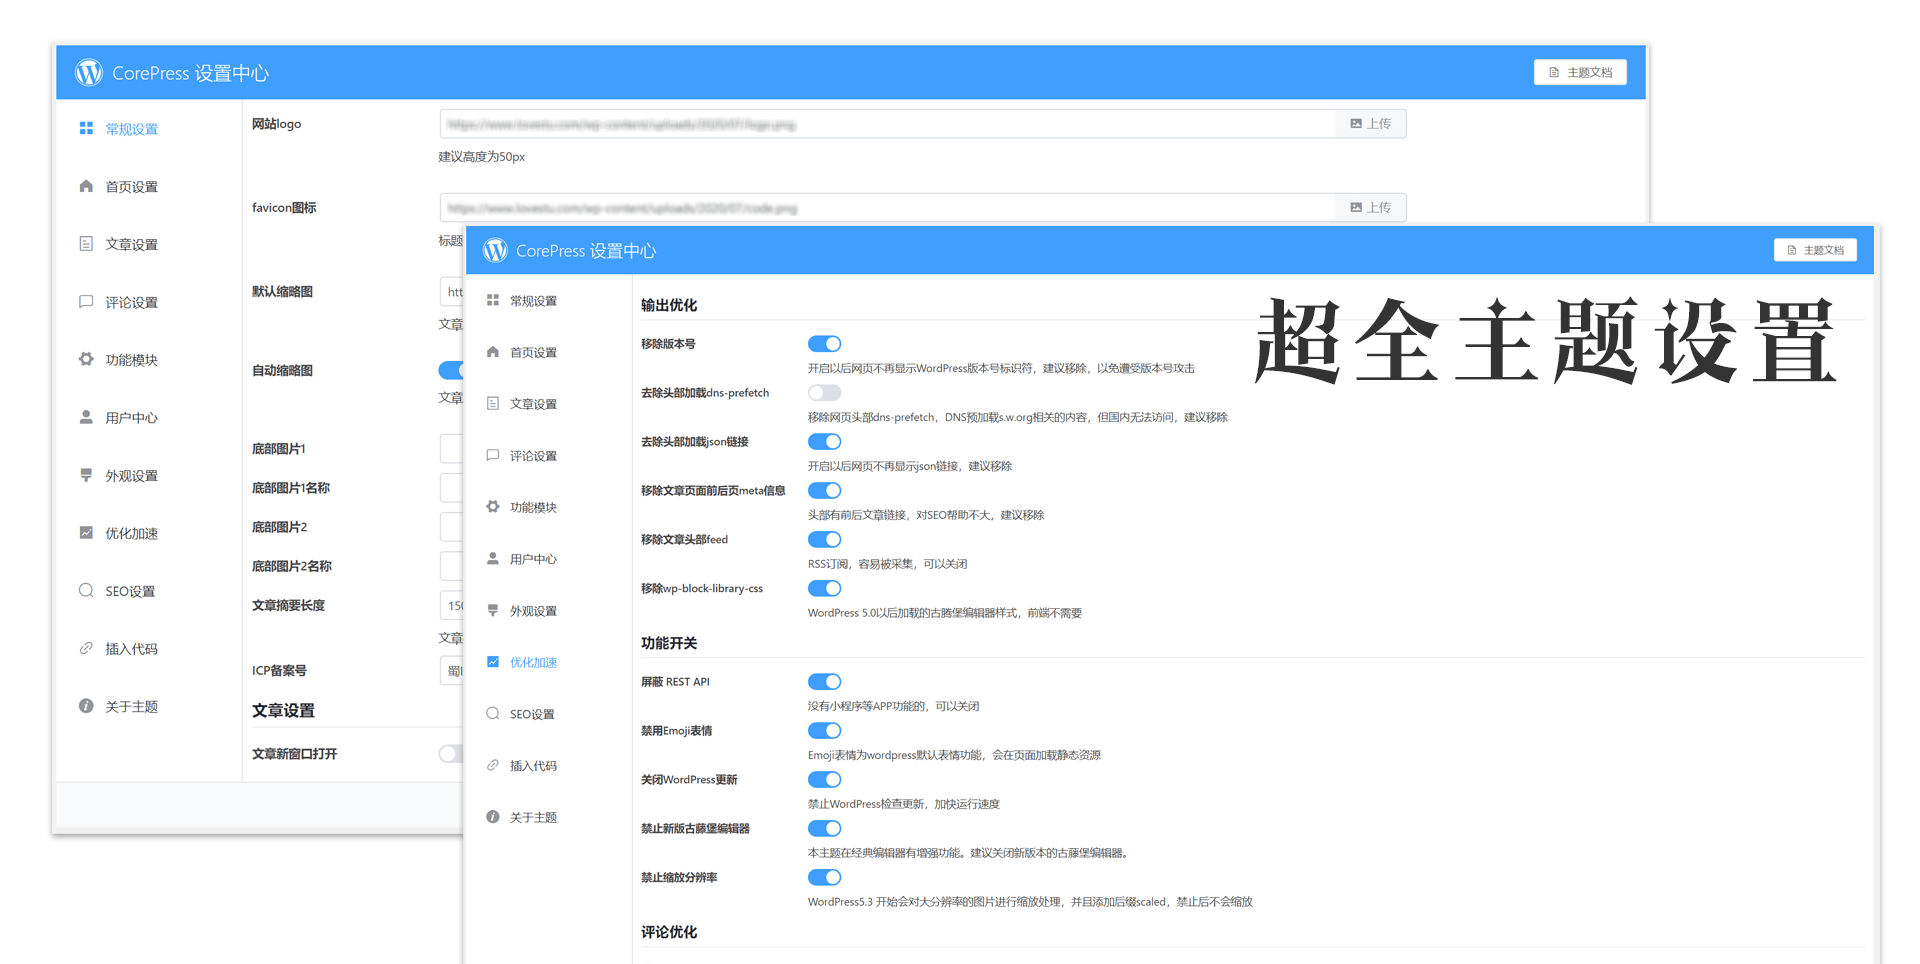
Task: Click 评论设置 chat icon in front window sidebar
Action: pos(493,455)
